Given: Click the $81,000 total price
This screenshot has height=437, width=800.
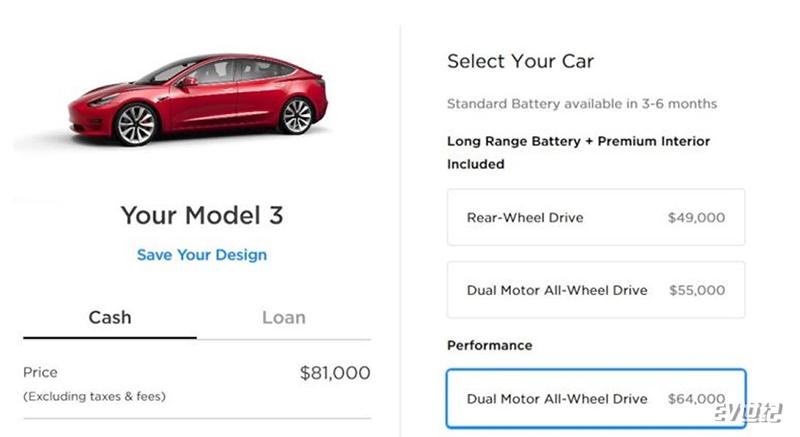Looking at the screenshot, I should (335, 373).
